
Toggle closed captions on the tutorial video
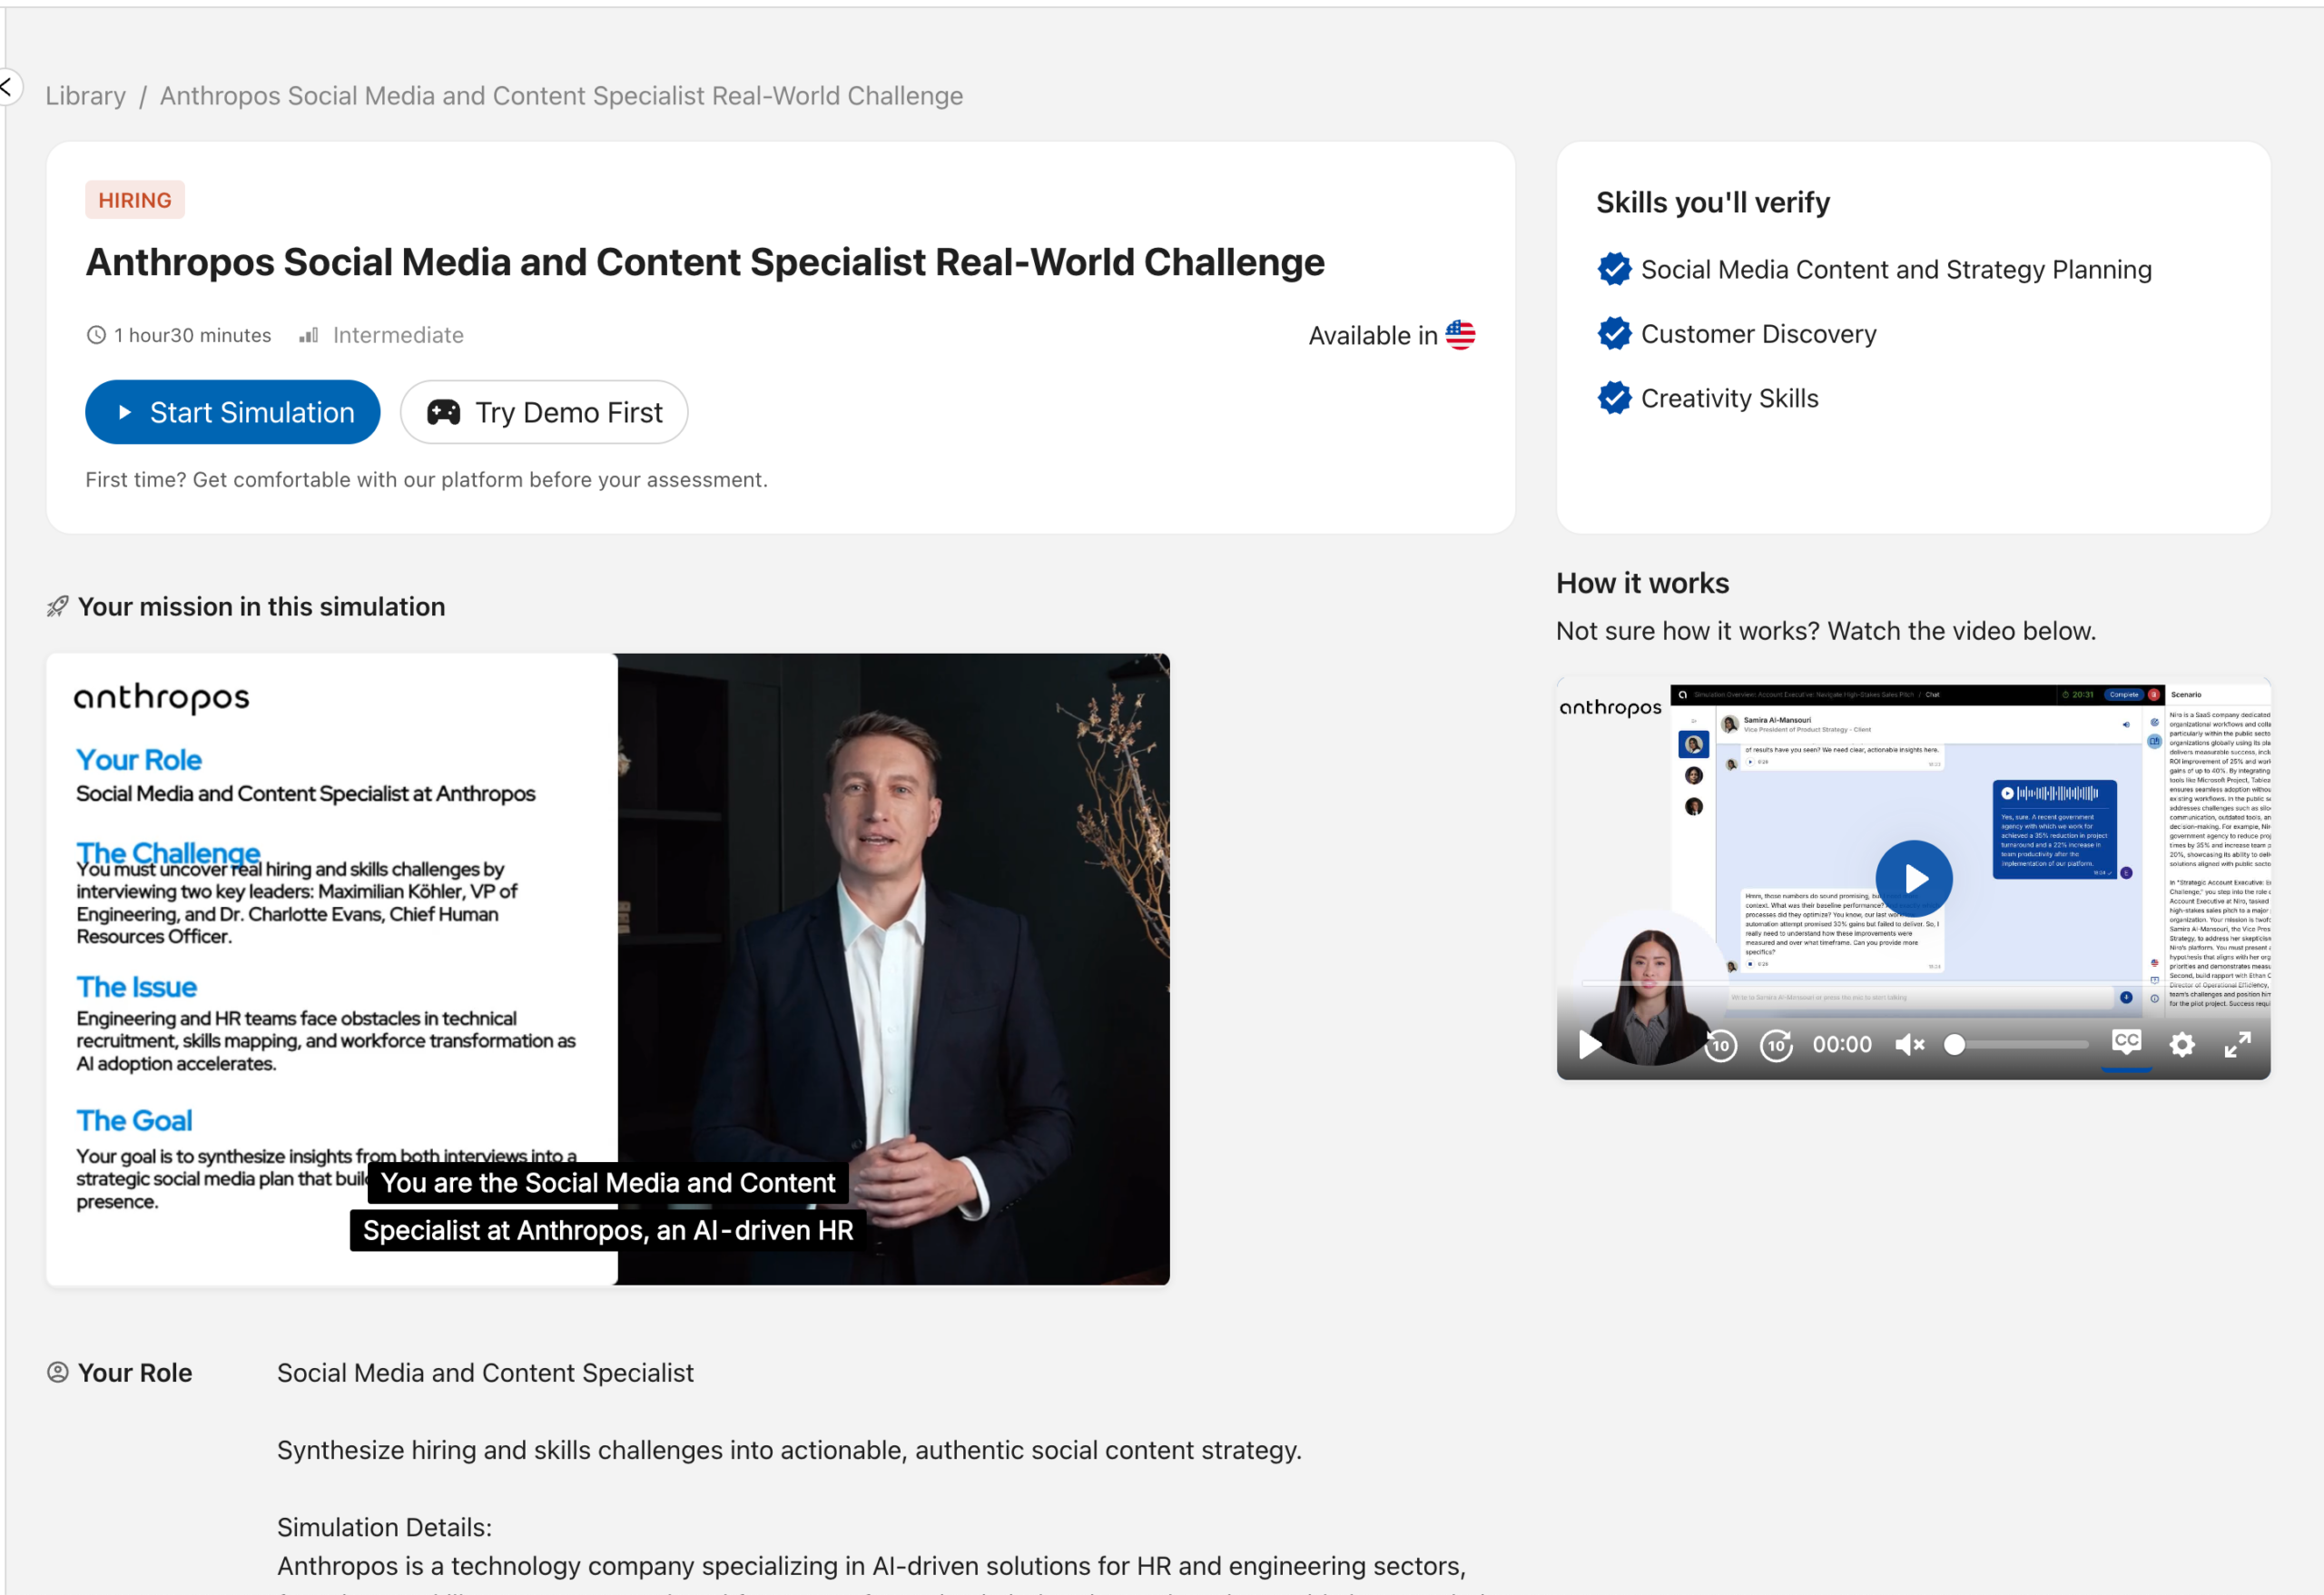pyautogui.click(x=2126, y=1042)
